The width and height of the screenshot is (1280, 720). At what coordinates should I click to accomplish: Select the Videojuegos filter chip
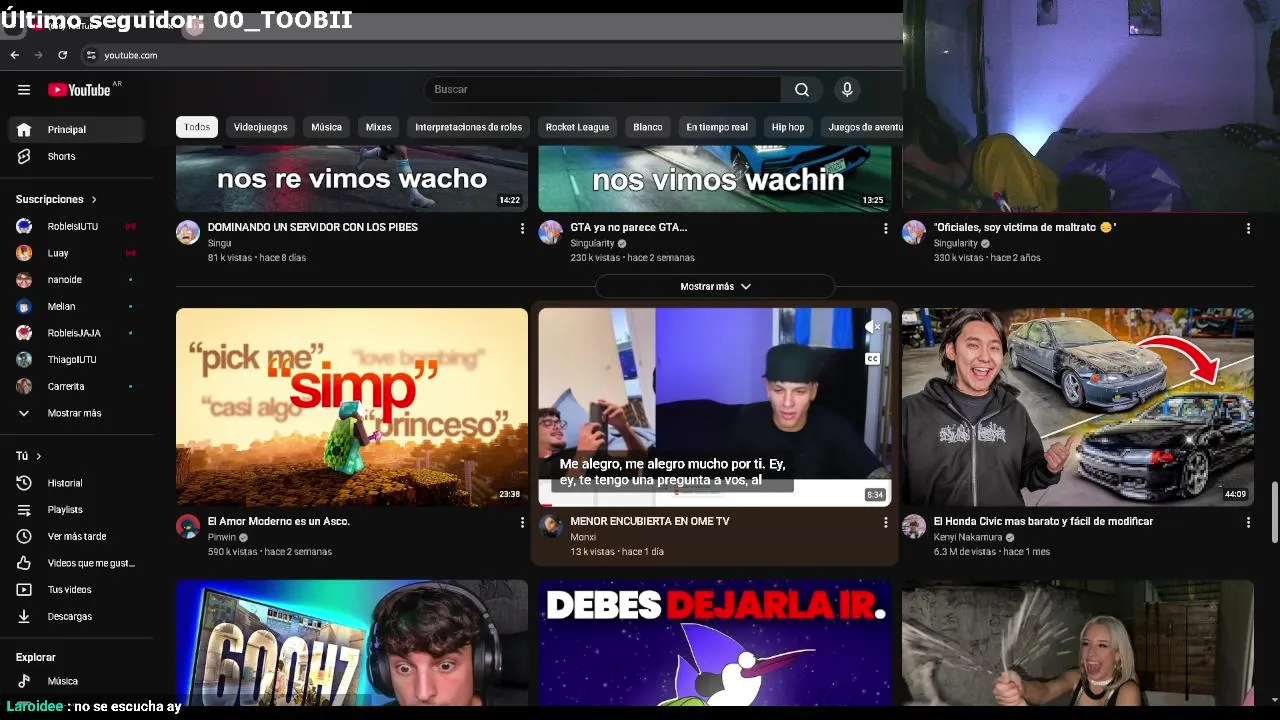pos(261,127)
